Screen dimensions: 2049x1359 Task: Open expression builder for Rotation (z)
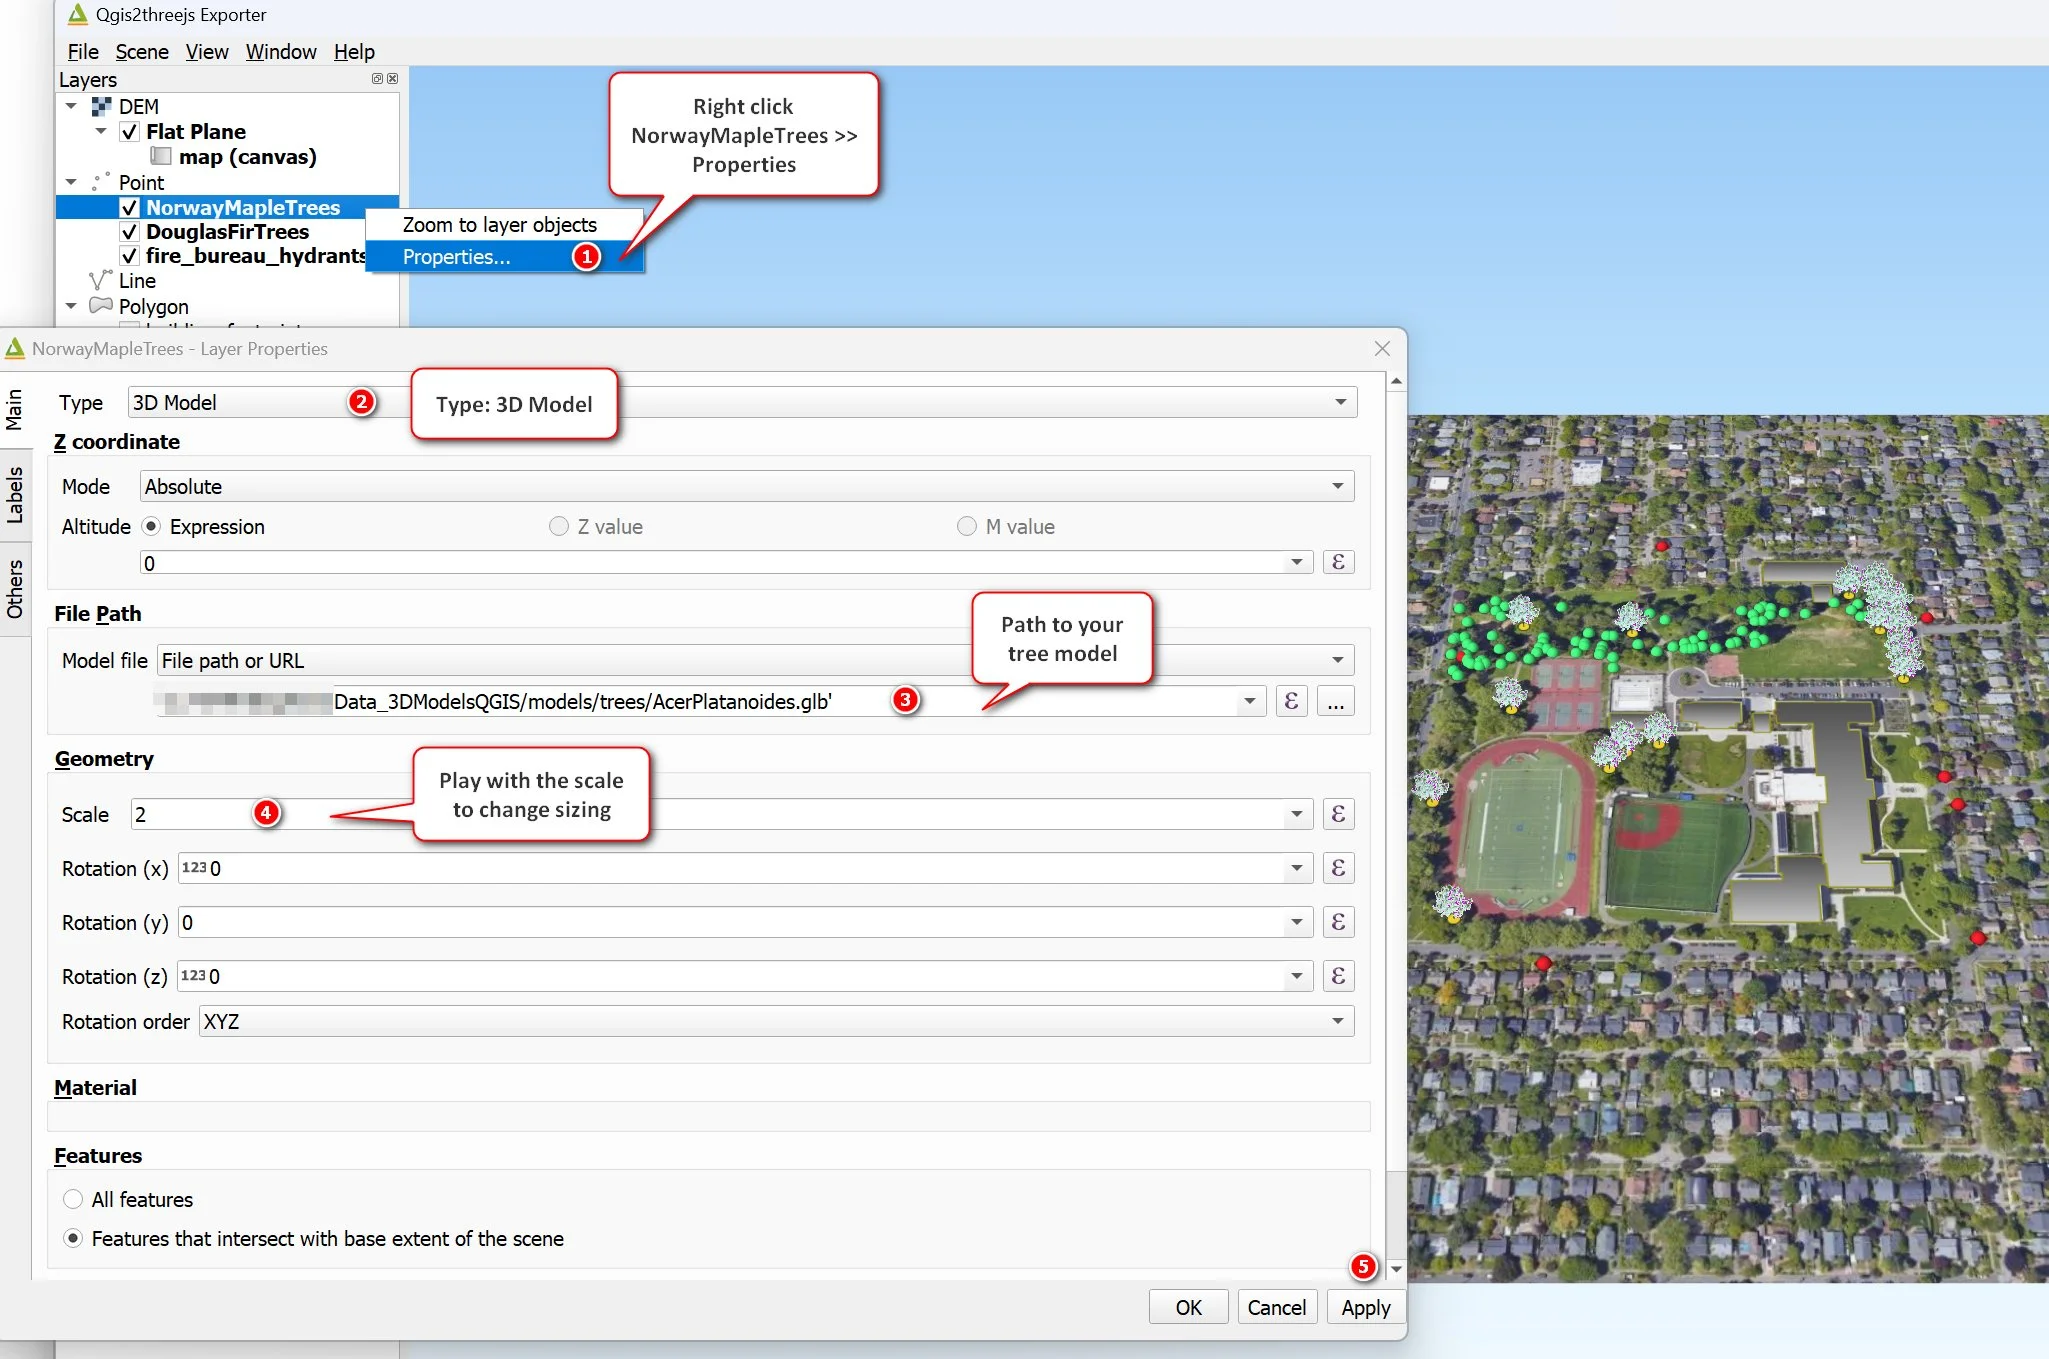tap(1339, 975)
